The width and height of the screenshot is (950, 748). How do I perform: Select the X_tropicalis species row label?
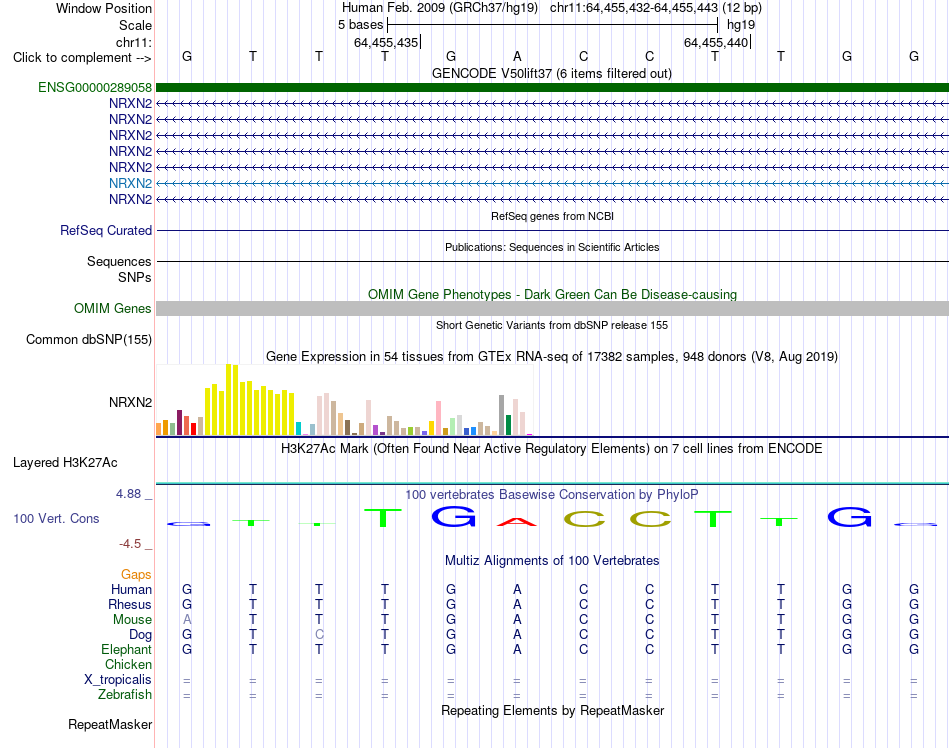pos(118,680)
